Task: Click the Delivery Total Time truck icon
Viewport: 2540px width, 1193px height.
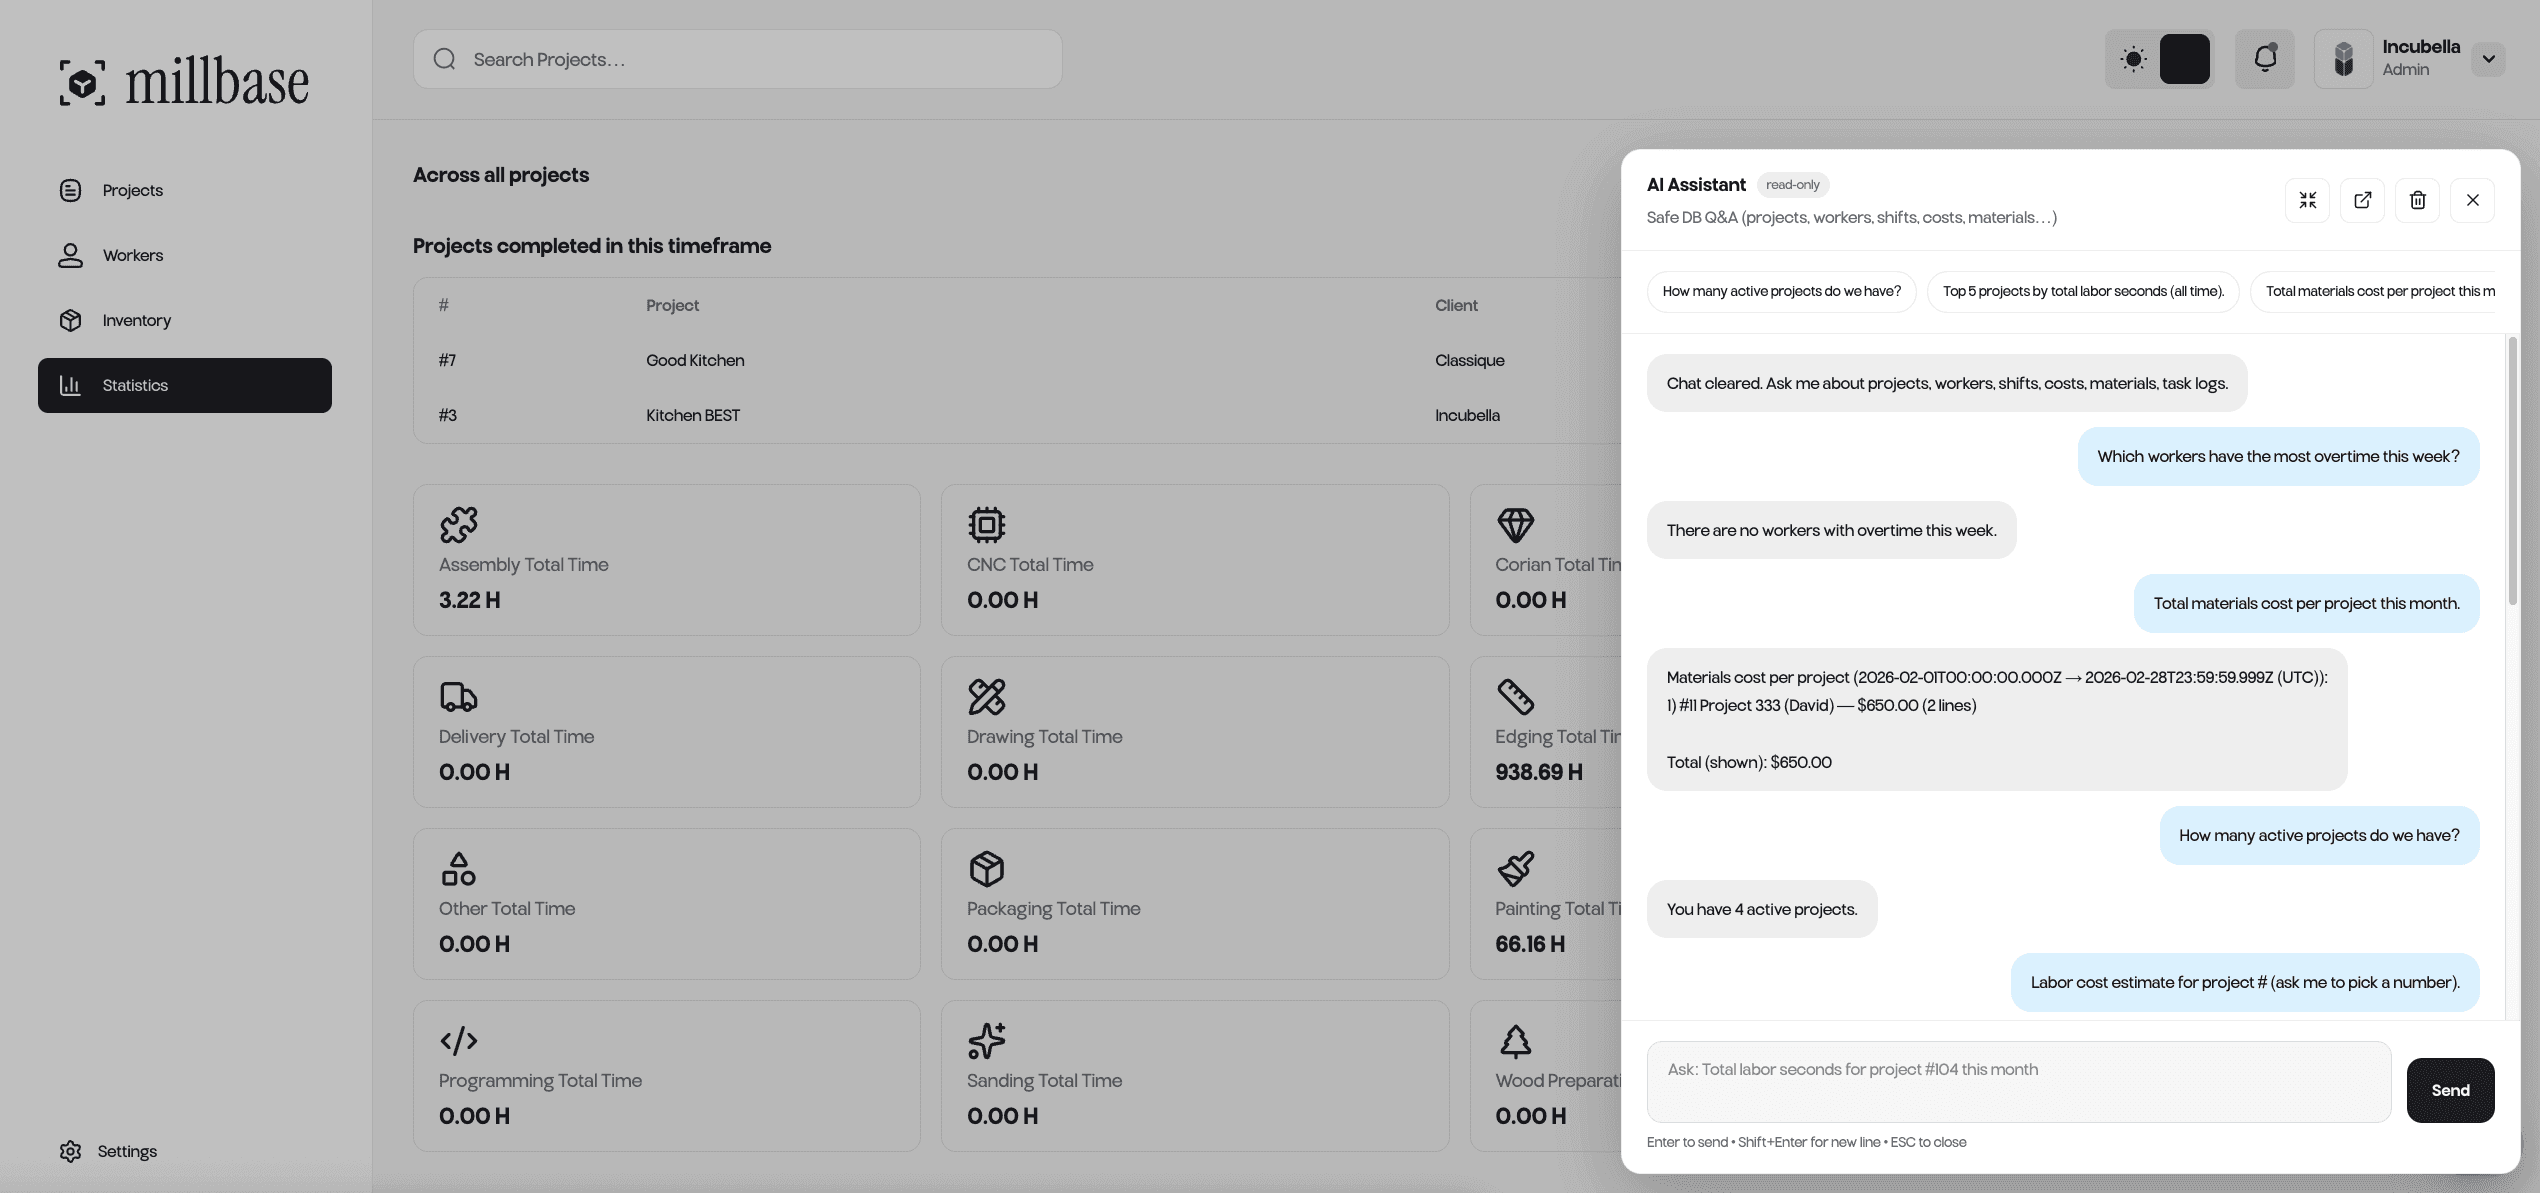Action: (x=459, y=696)
